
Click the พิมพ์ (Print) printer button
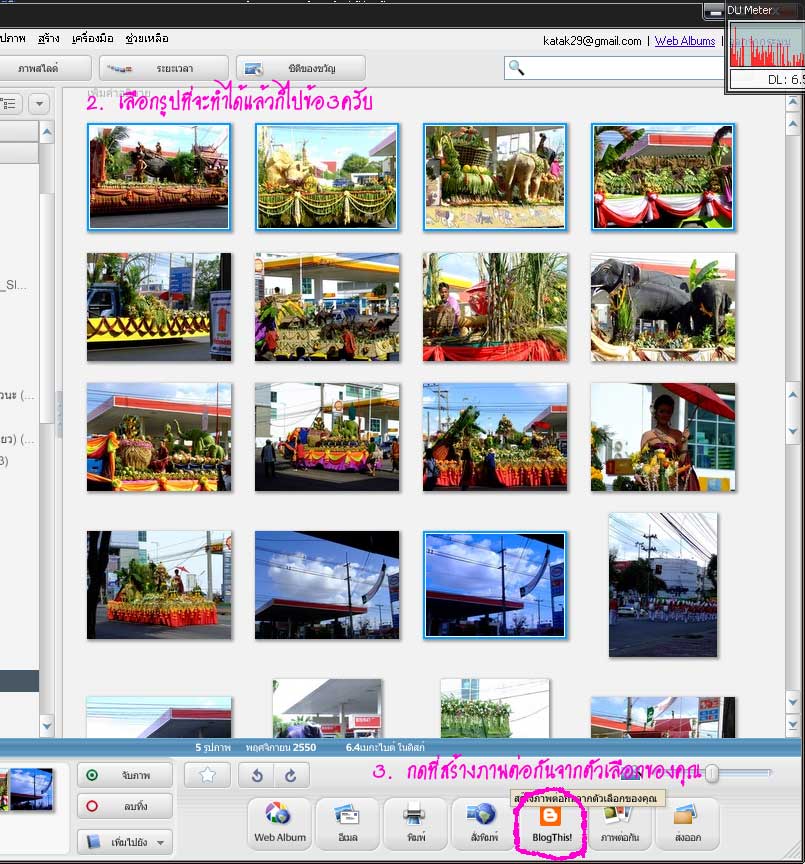pos(415,823)
